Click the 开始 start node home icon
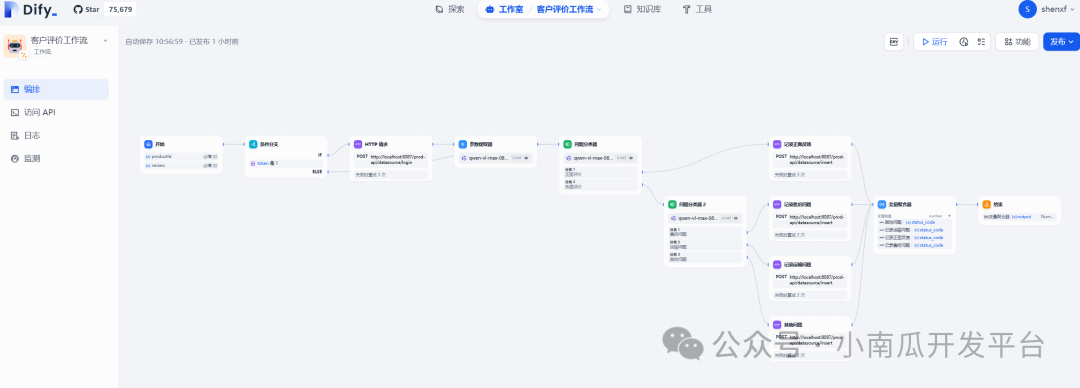This screenshot has height=388, width=1080. (148, 144)
